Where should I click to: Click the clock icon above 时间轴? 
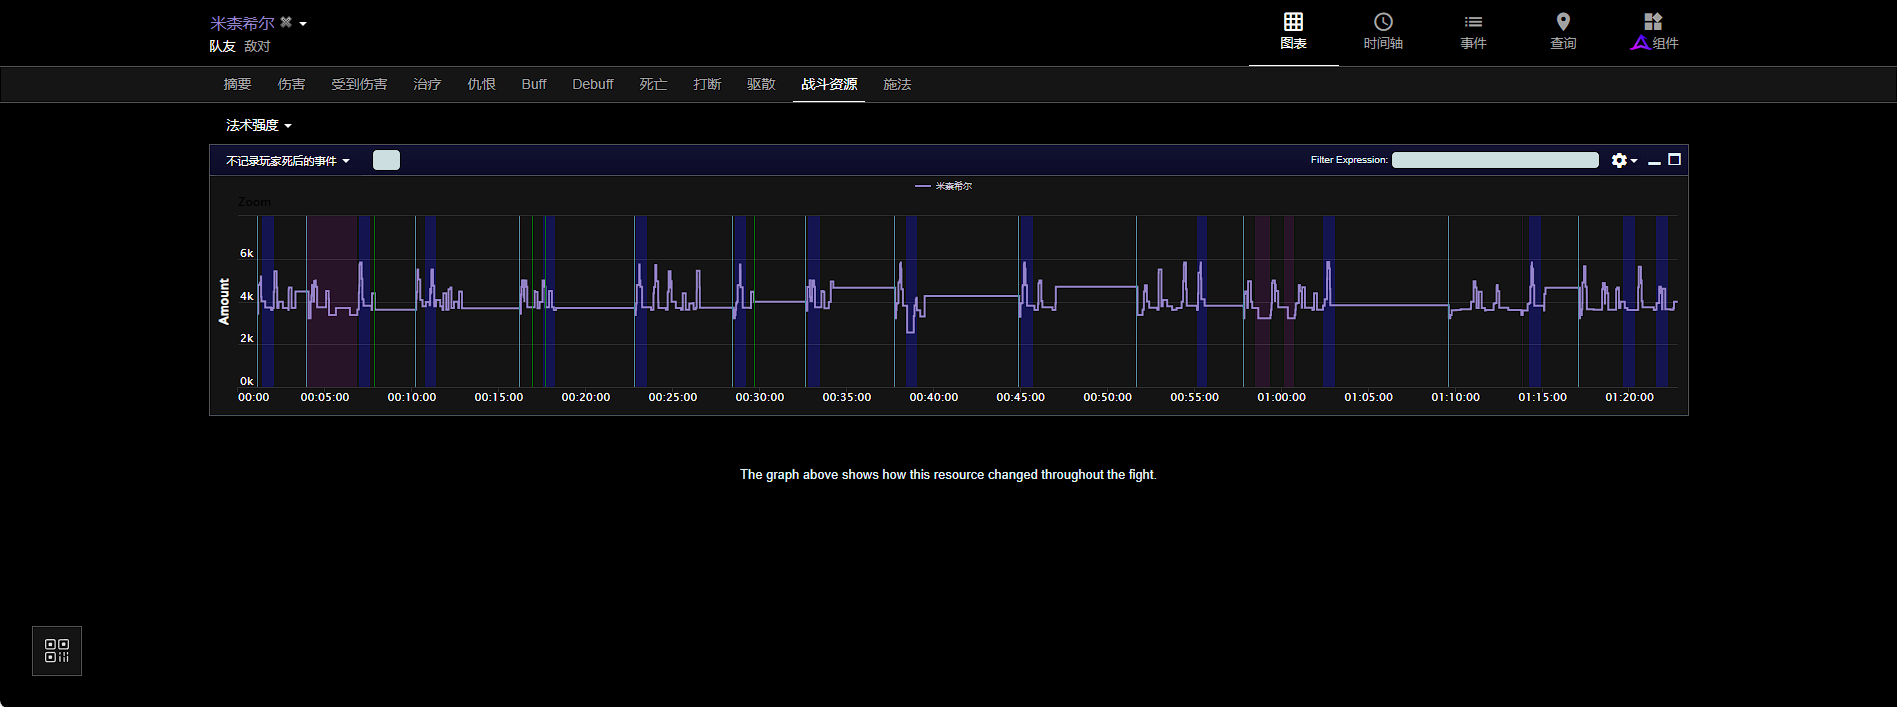(1383, 21)
